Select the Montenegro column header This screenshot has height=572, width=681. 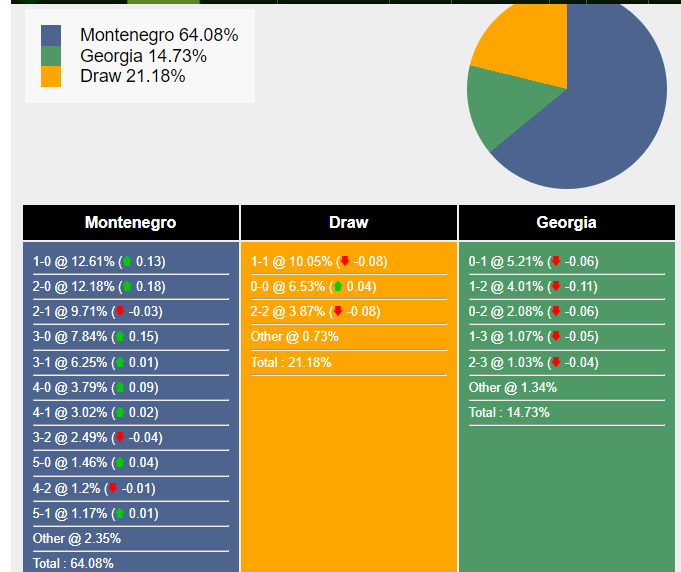[x=131, y=223]
